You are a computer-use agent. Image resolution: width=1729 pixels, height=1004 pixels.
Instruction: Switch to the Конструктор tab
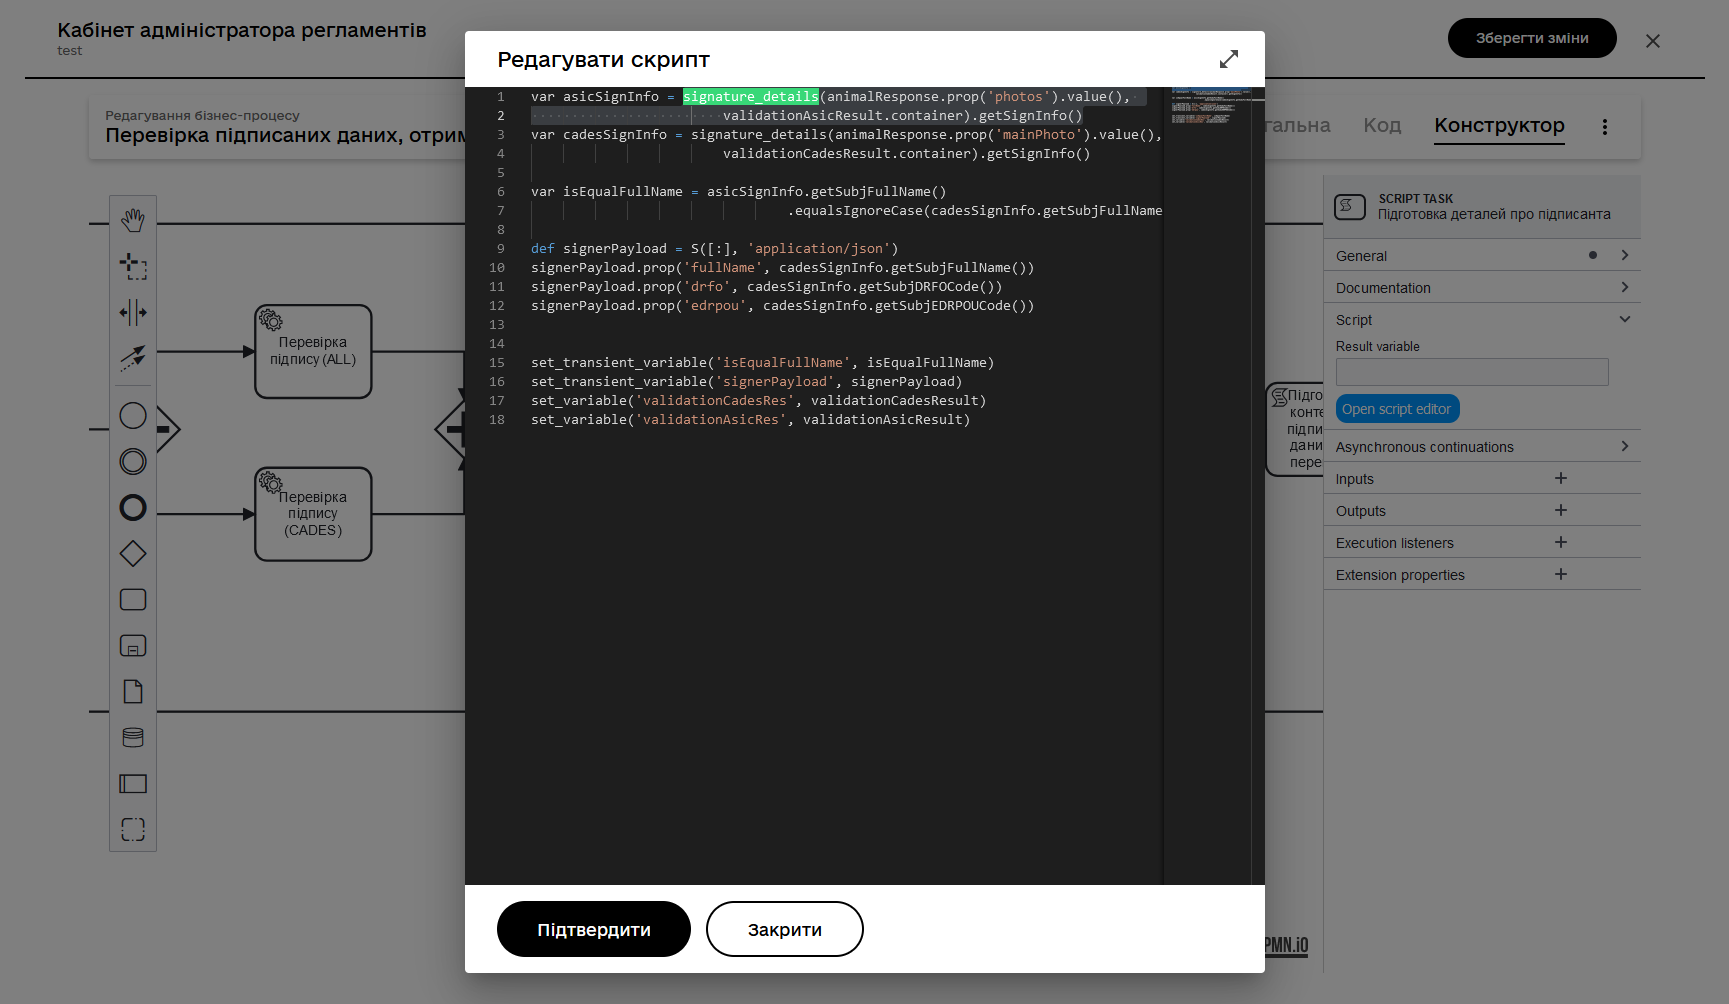(1499, 125)
